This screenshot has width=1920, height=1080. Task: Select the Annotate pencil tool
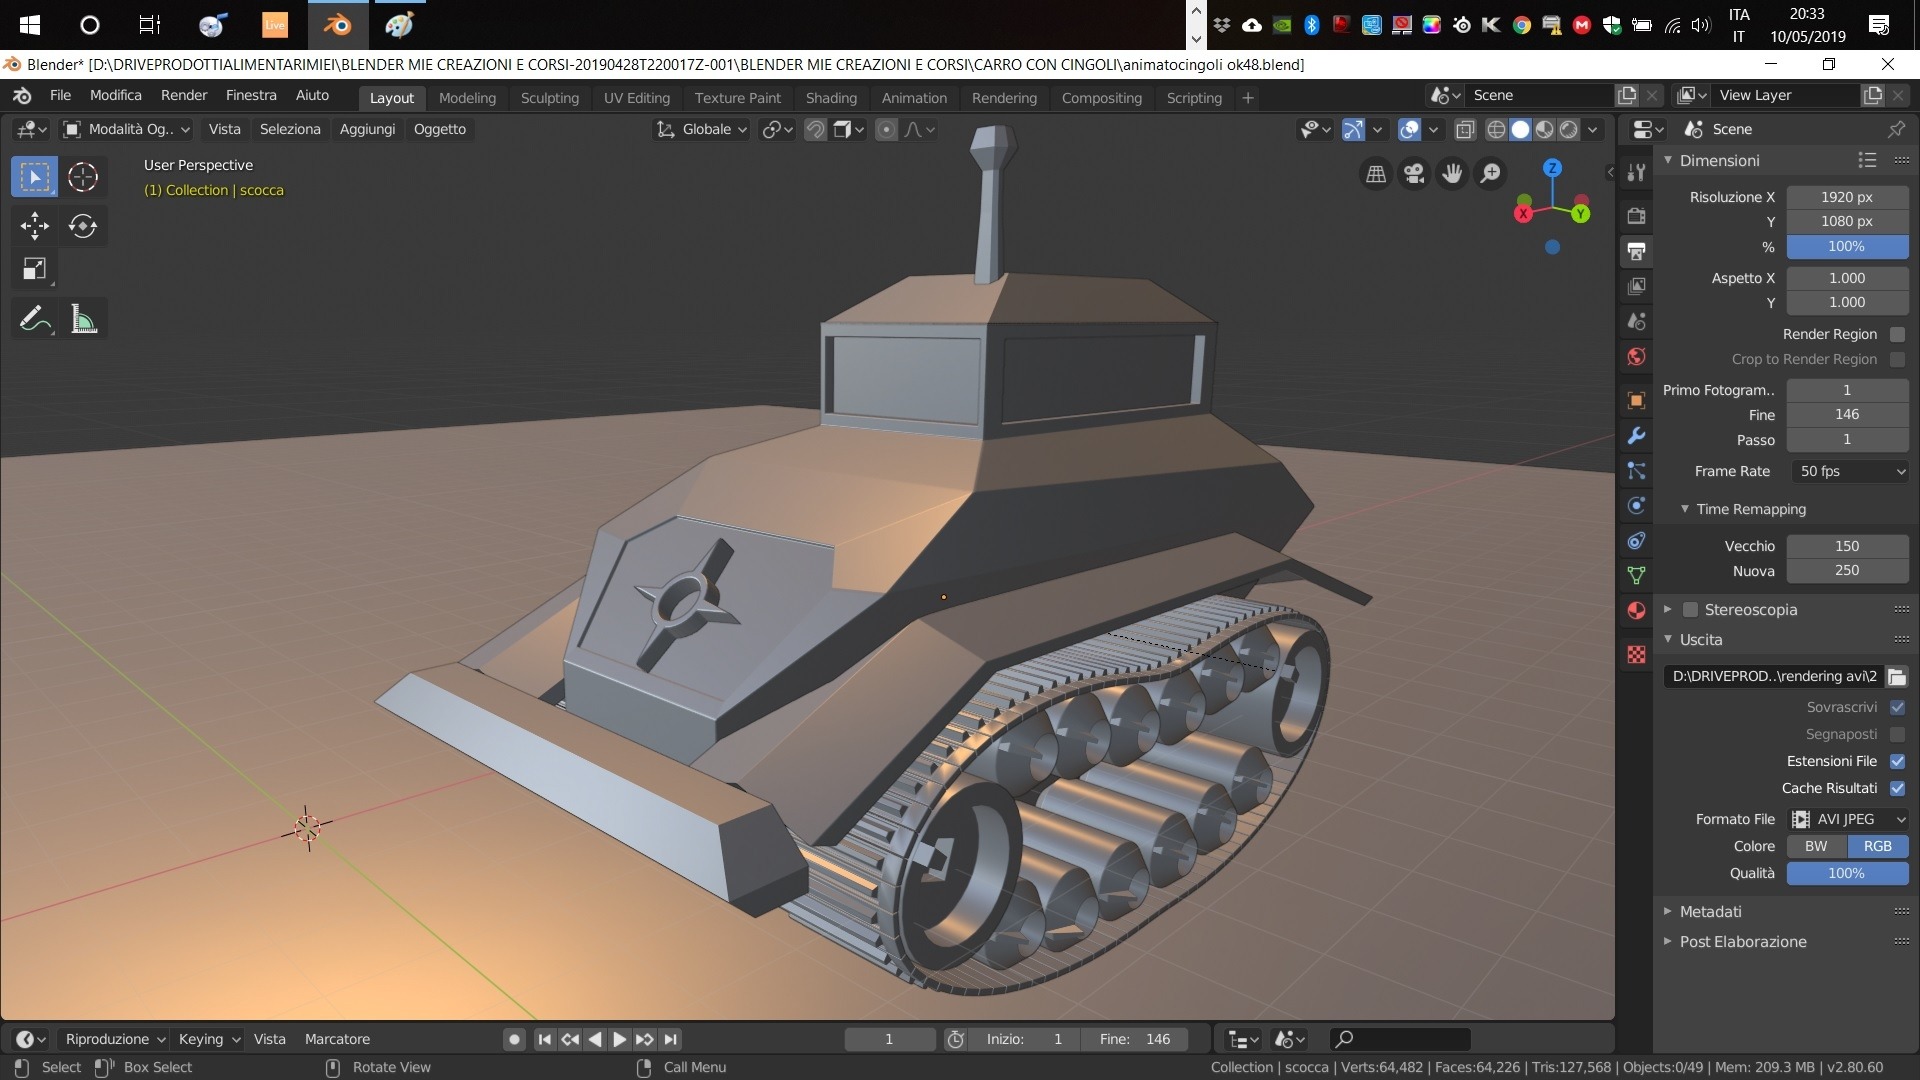(35, 320)
